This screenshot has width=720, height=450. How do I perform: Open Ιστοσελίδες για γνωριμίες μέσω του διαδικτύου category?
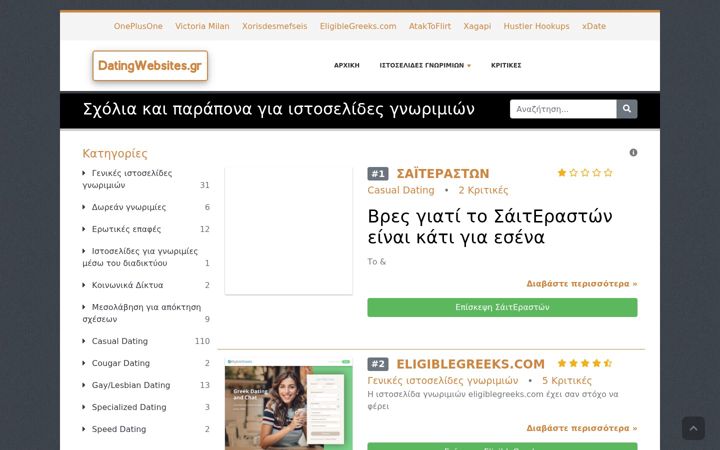(140, 257)
